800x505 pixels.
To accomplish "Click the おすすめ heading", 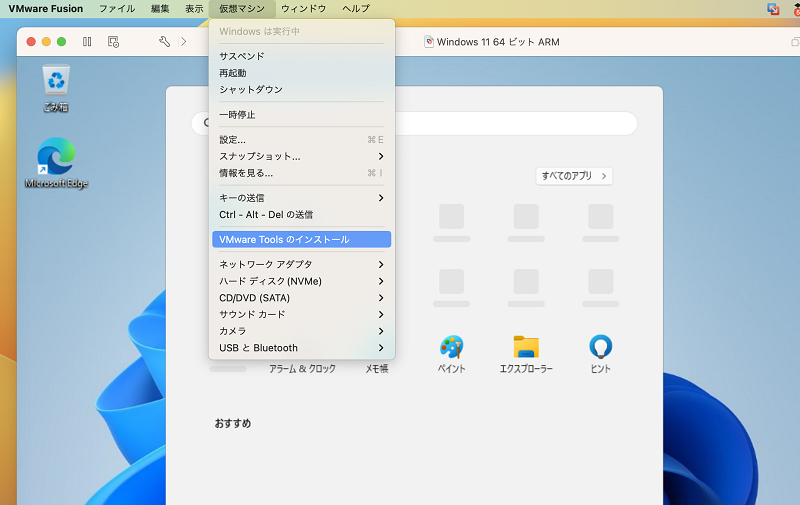I will 233,423.
